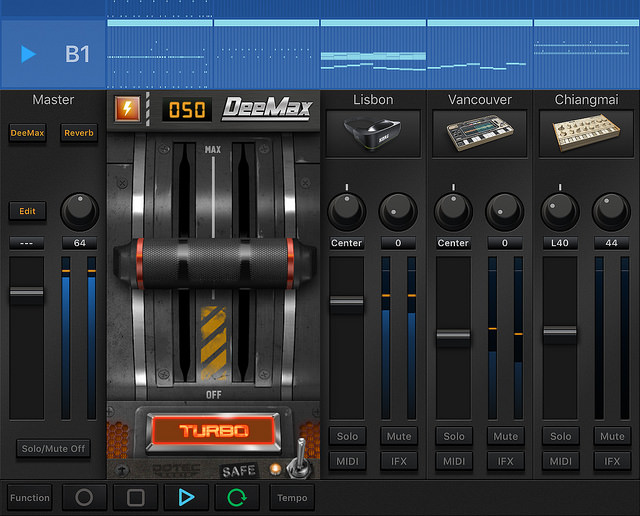Click the 050 DeeMax value display
The height and width of the screenshot is (516, 640).
click(x=187, y=109)
